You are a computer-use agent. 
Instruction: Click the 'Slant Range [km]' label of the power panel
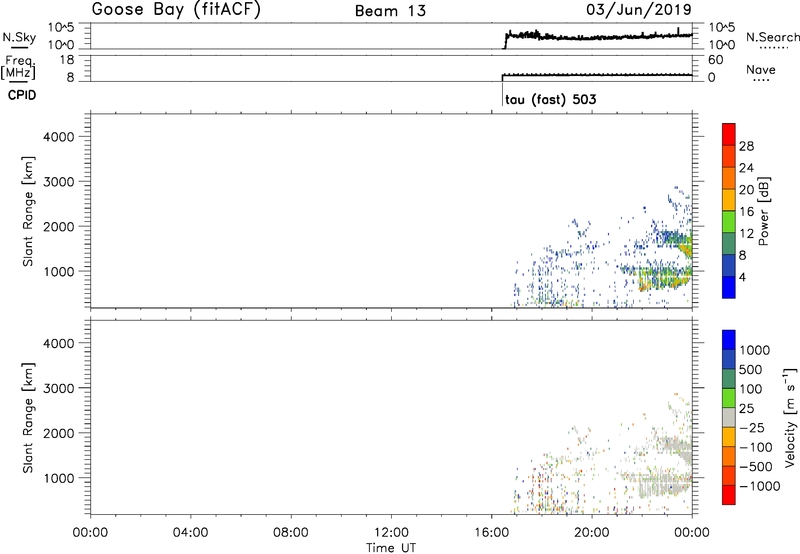point(28,211)
